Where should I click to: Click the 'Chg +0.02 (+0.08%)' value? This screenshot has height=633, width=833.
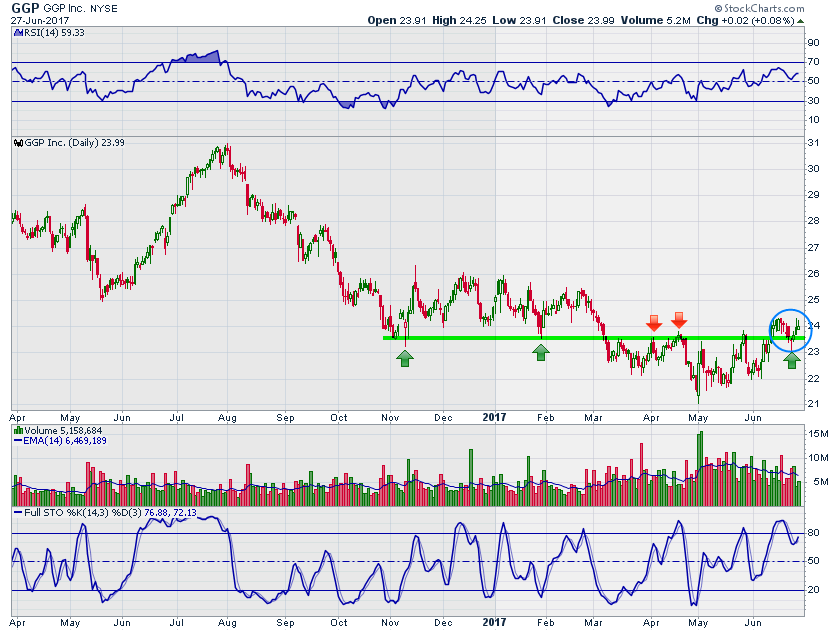[746, 21]
